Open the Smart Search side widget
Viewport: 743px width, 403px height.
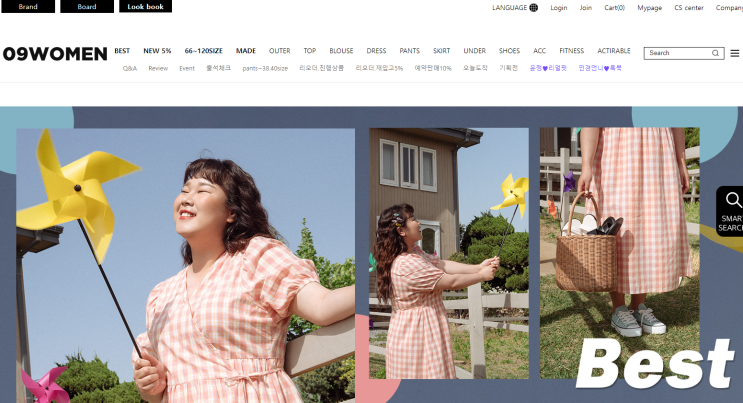[x=730, y=211]
